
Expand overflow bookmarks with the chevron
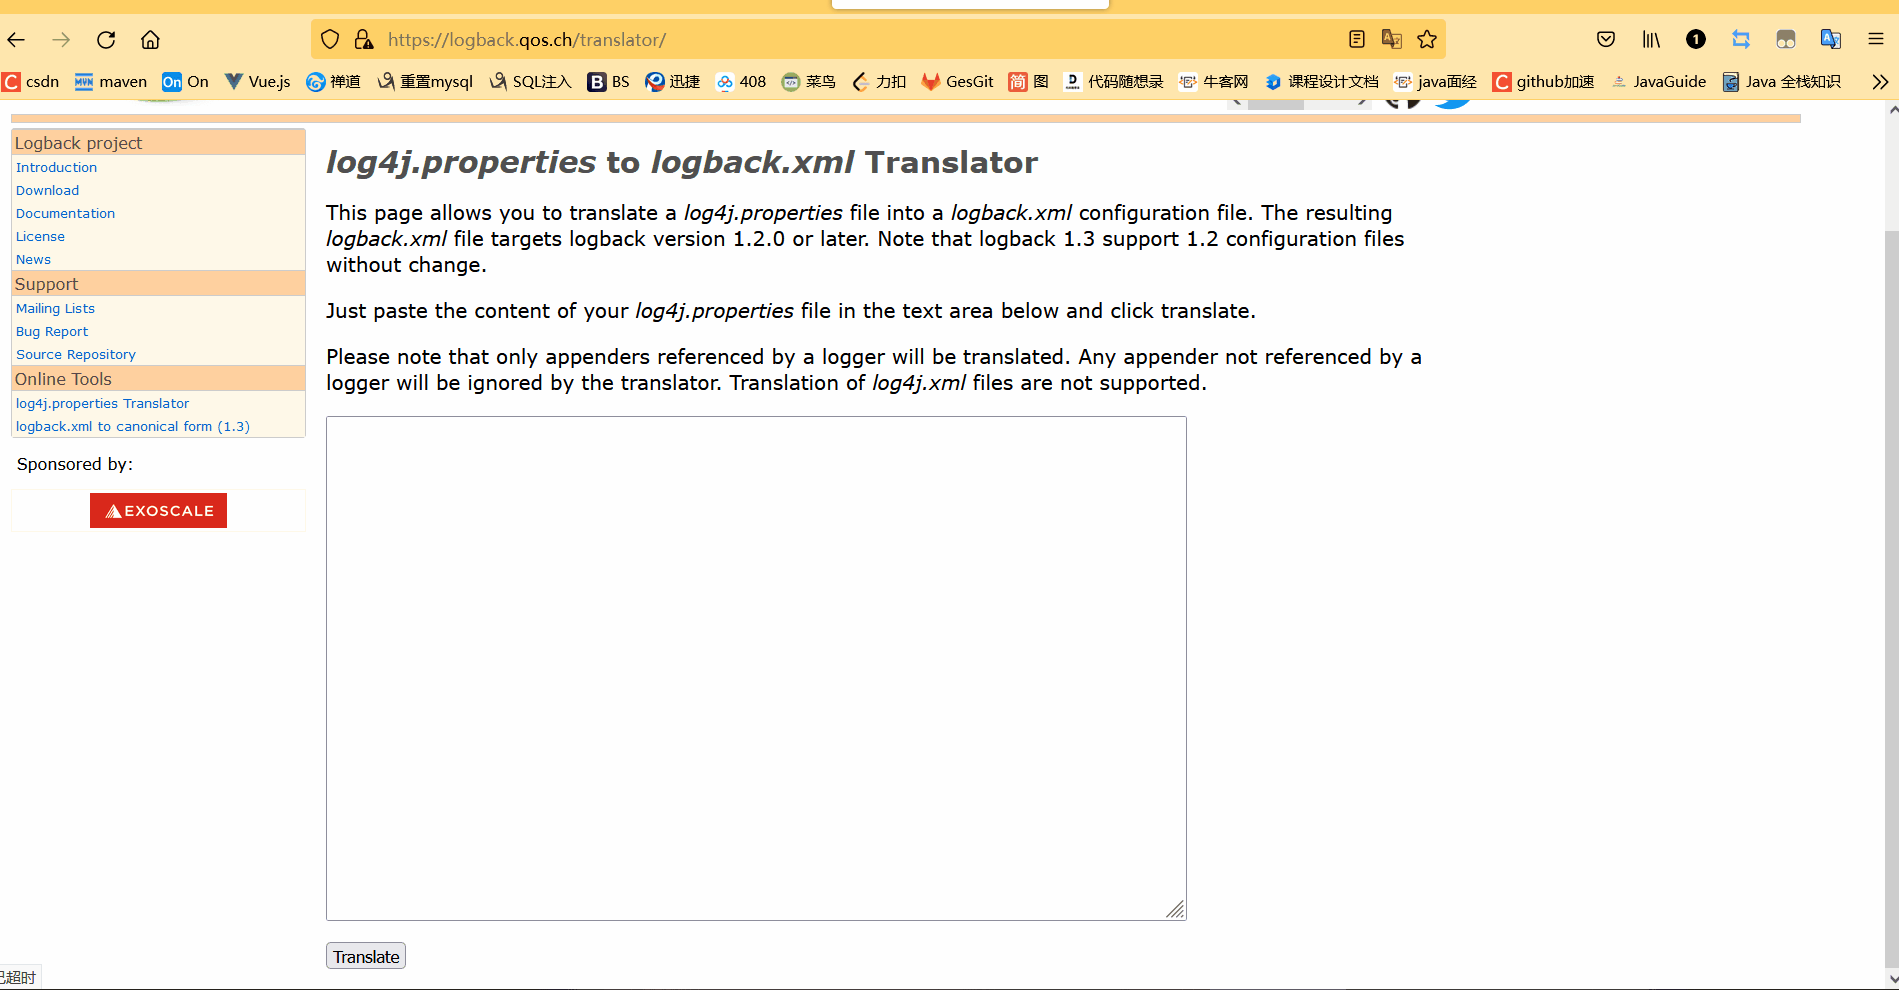(x=1879, y=81)
